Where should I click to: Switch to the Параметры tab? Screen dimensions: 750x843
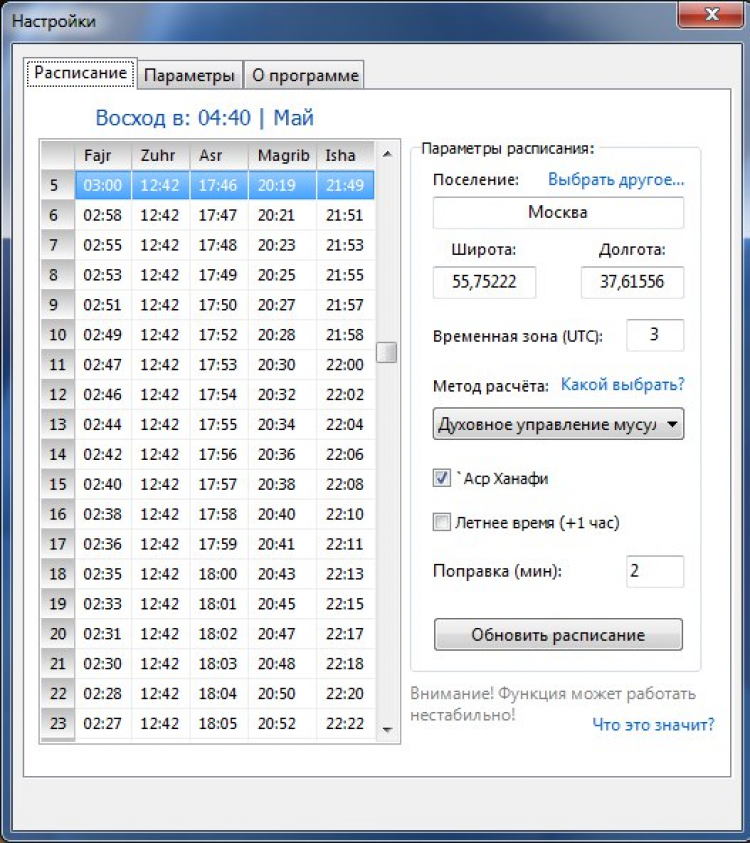click(x=190, y=75)
